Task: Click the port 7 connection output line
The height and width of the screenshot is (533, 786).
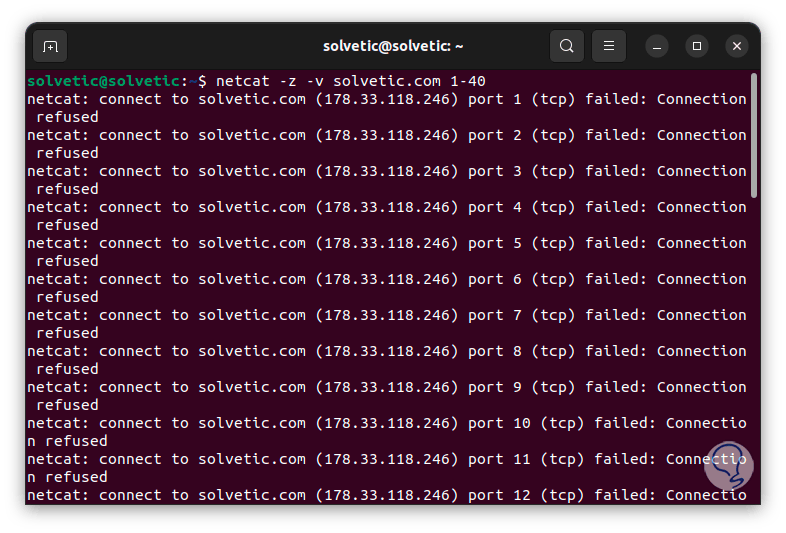Action: (386, 315)
